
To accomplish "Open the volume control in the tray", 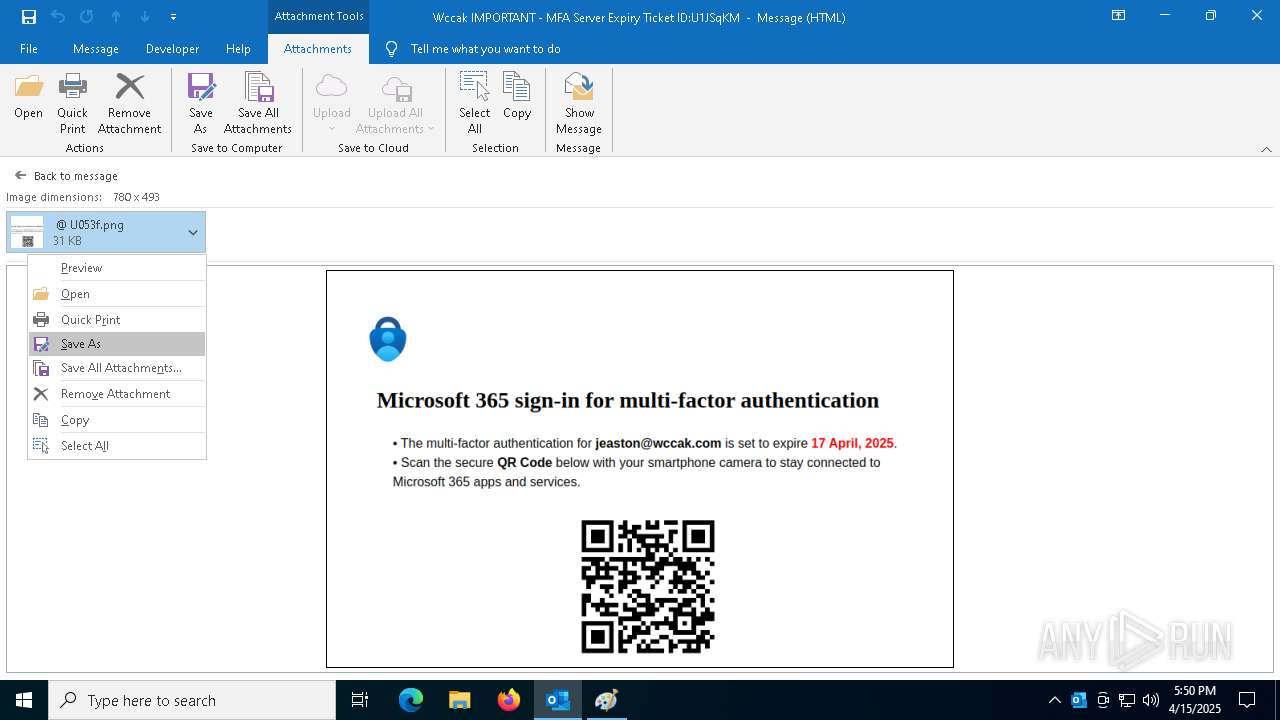I will pos(1151,700).
